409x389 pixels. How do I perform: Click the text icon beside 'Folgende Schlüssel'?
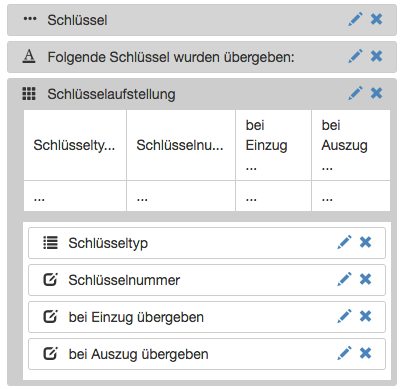[x=29, y=56]
